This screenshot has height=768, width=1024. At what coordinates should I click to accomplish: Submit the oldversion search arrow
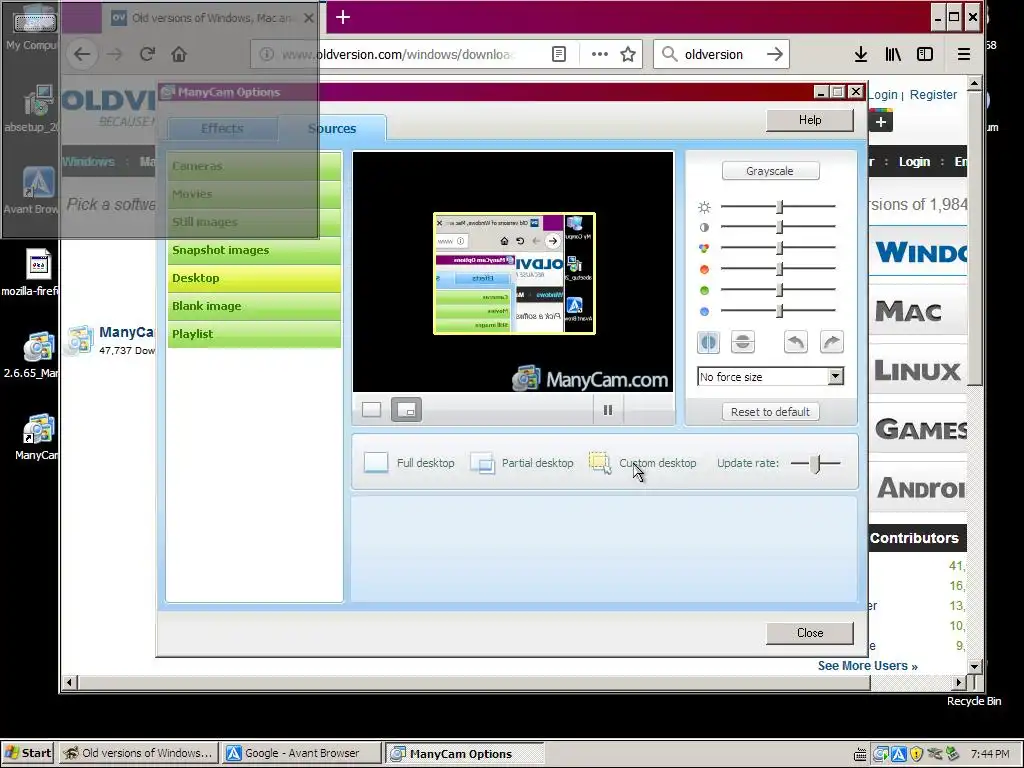[x=775, y=54]
